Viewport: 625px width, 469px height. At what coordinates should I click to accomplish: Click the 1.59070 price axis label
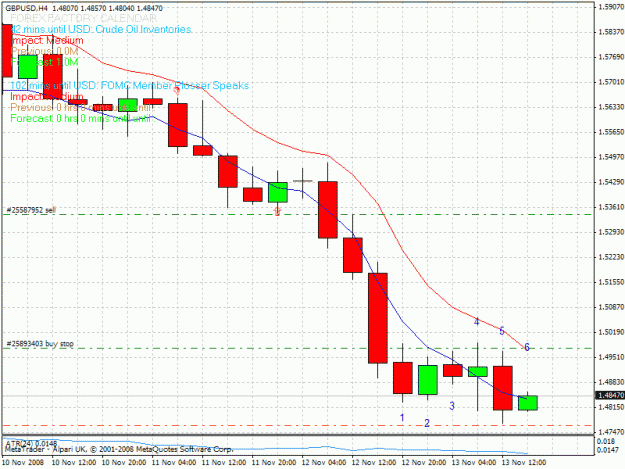(x=611, y=7)
